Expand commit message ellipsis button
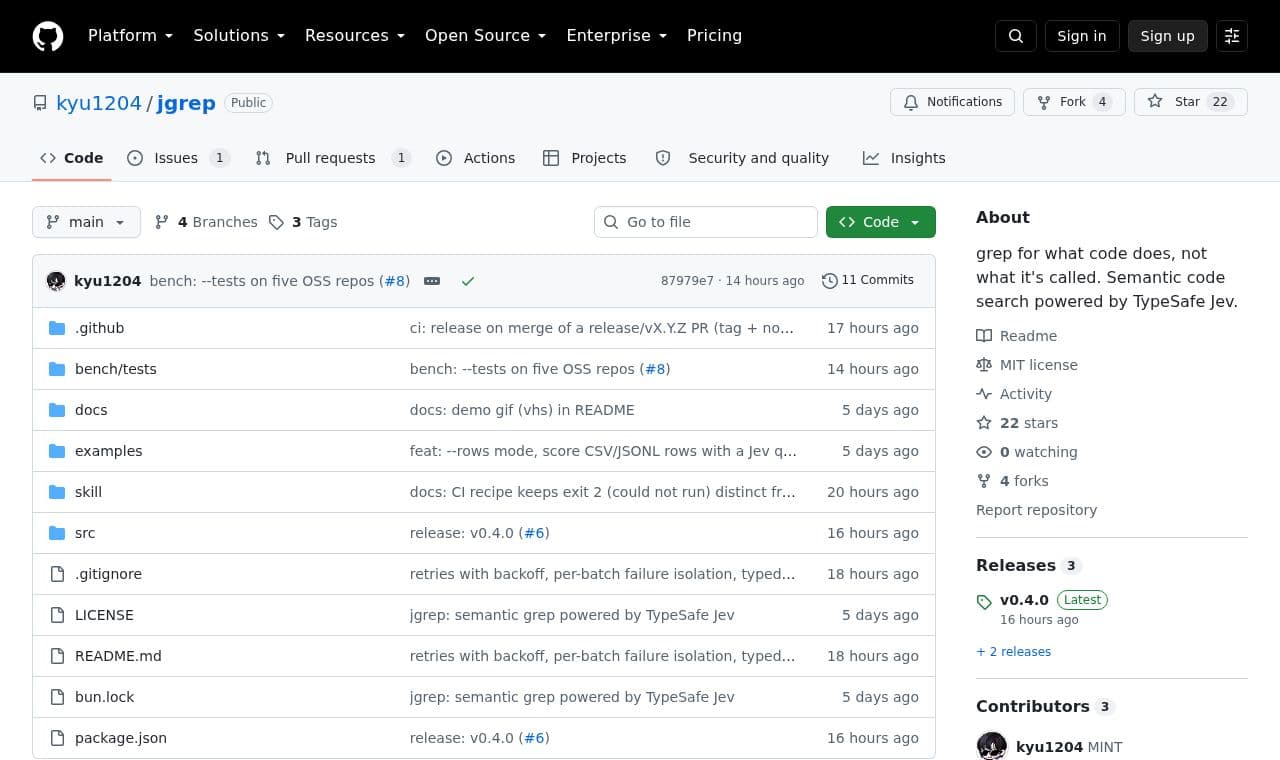1280x760 pixels. tap(432, 281)
